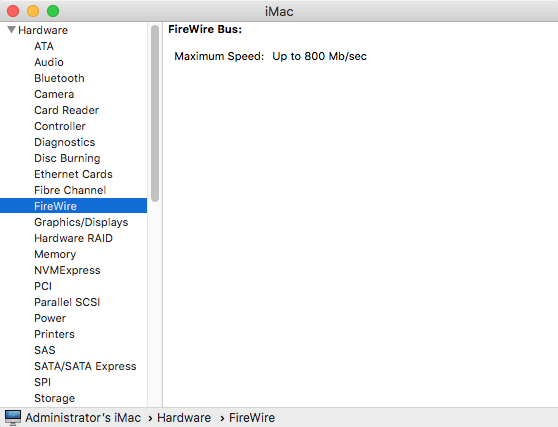This screenshot has height=427, width=558.
Task: Open the PCI section
Action: tap(43, 286)
